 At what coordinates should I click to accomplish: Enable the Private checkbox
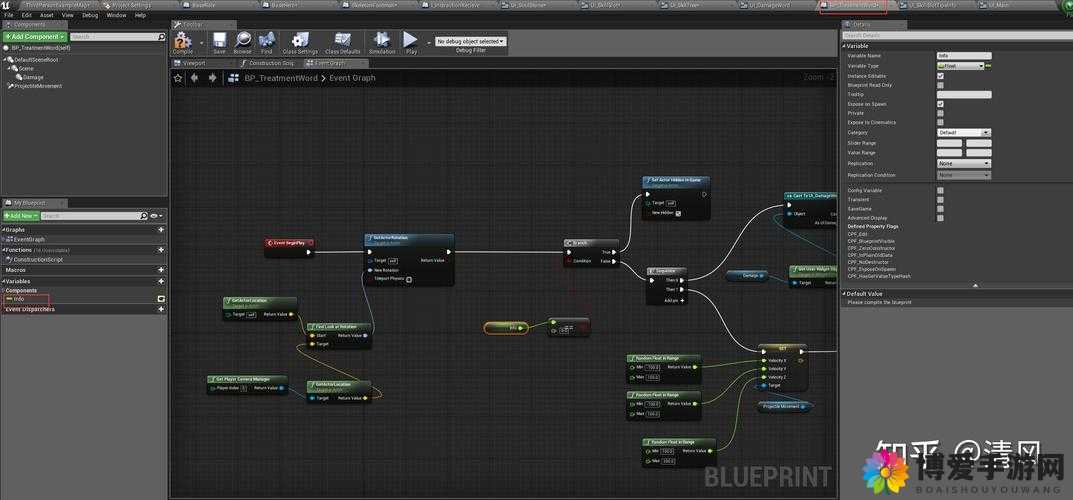coord(940,113)
